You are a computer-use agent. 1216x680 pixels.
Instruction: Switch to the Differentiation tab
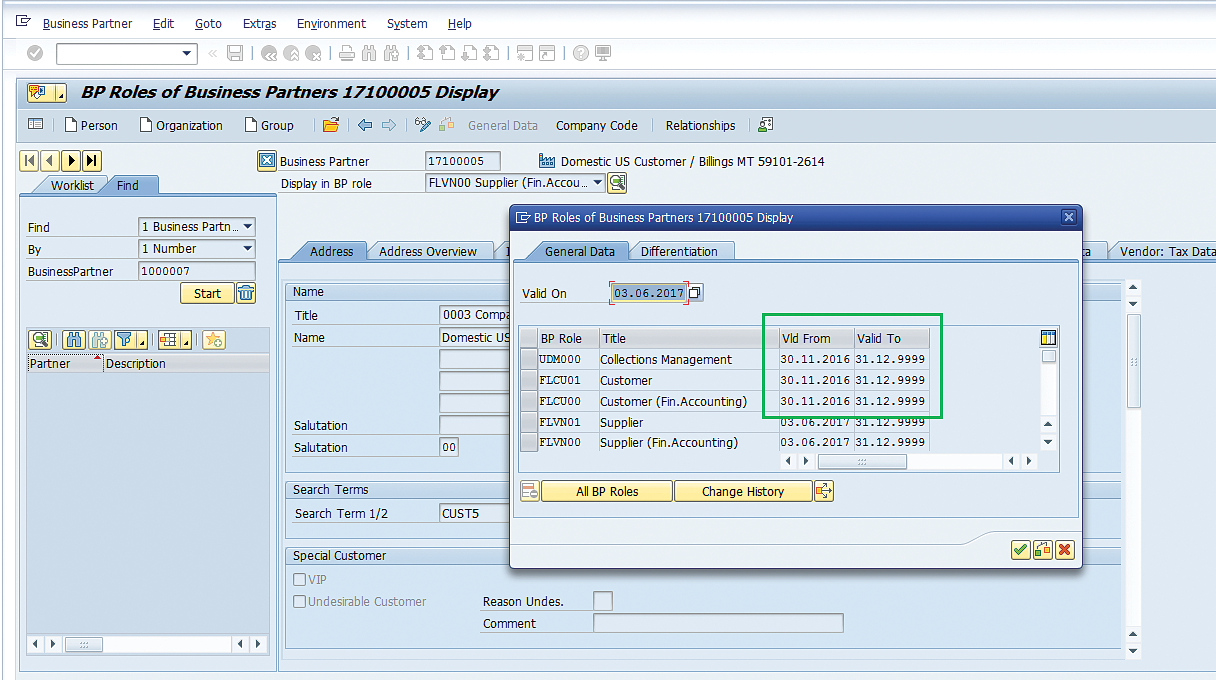point(679,251)
